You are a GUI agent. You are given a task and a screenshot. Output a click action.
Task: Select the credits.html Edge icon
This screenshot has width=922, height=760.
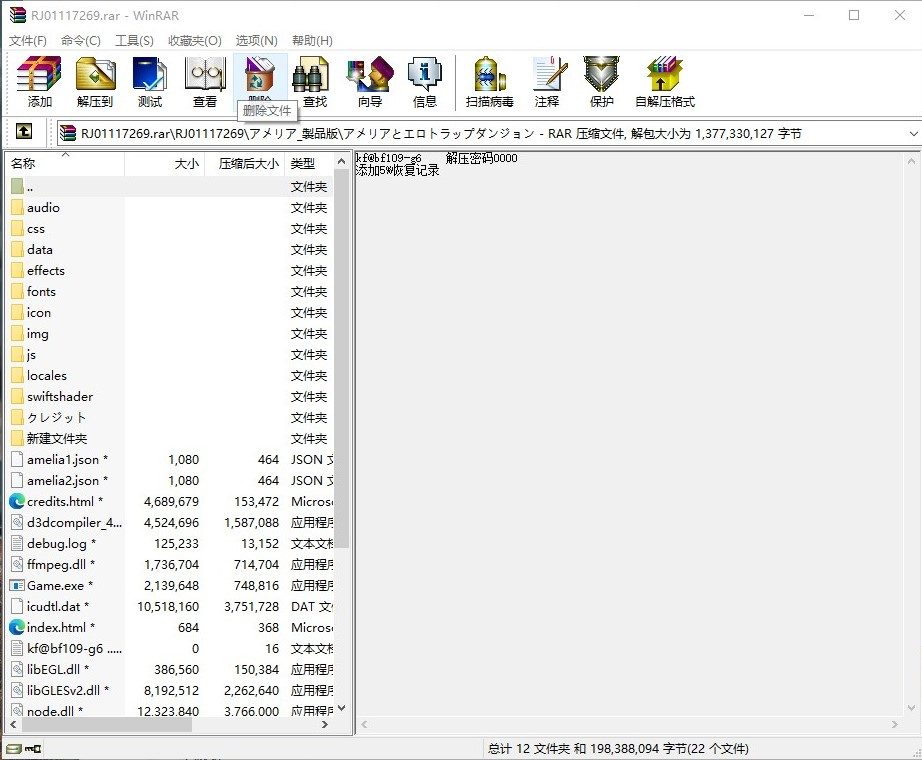pos(17,501)
